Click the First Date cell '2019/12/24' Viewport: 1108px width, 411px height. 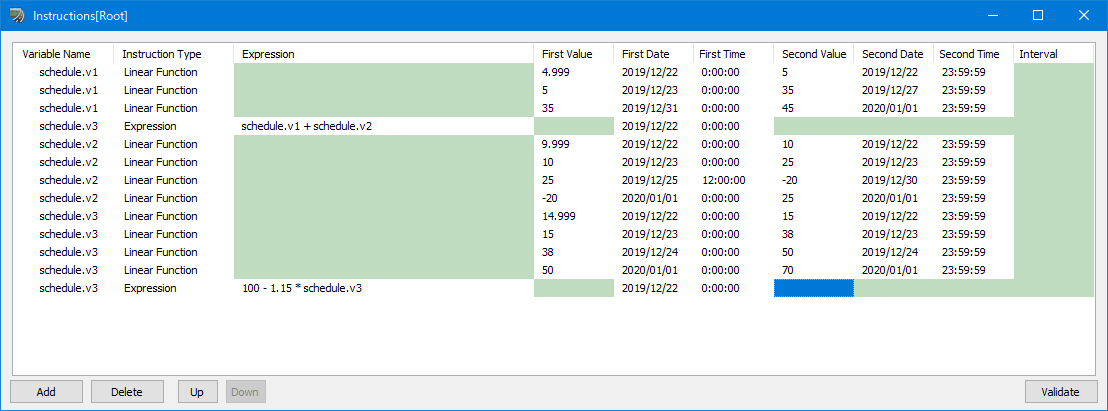pos(654,252)
